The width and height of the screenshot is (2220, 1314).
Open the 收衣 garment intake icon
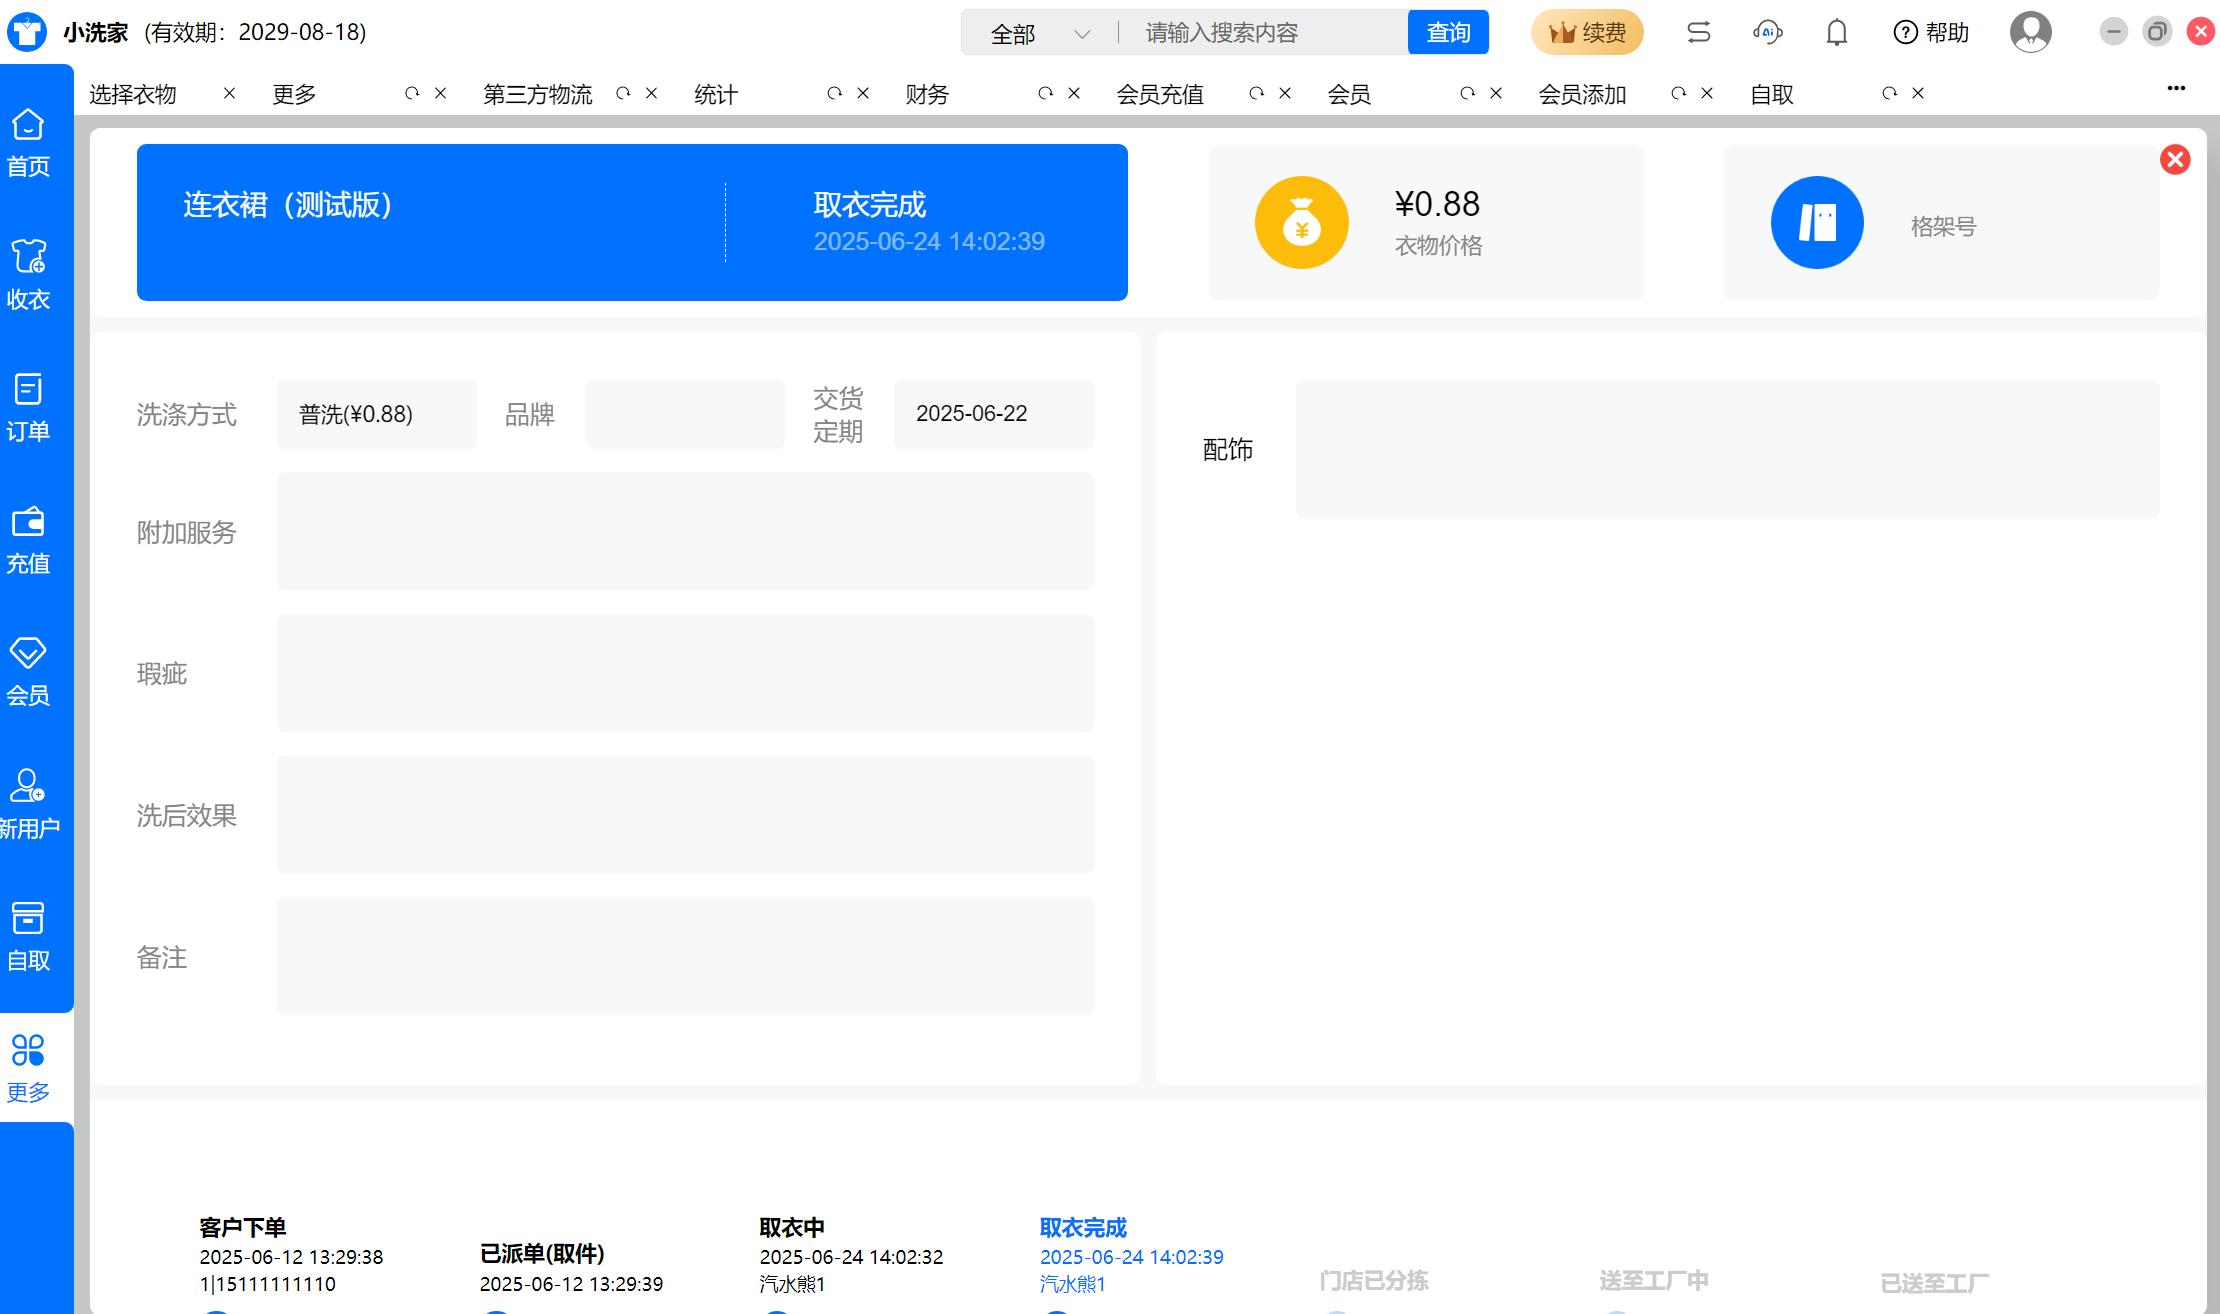point(28,257)
